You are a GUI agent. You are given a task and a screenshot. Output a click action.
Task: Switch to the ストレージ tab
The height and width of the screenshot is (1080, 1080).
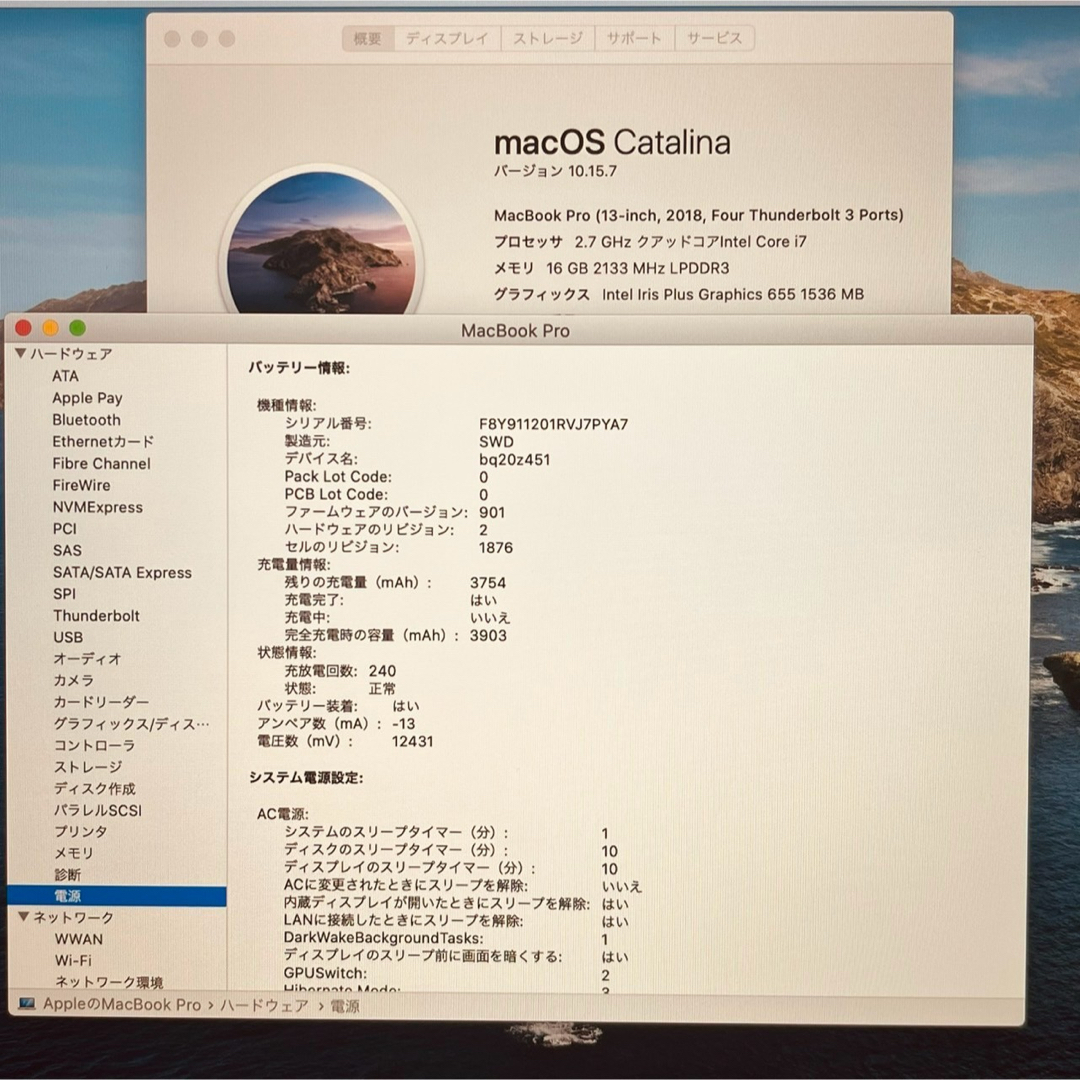coord(548,38)
